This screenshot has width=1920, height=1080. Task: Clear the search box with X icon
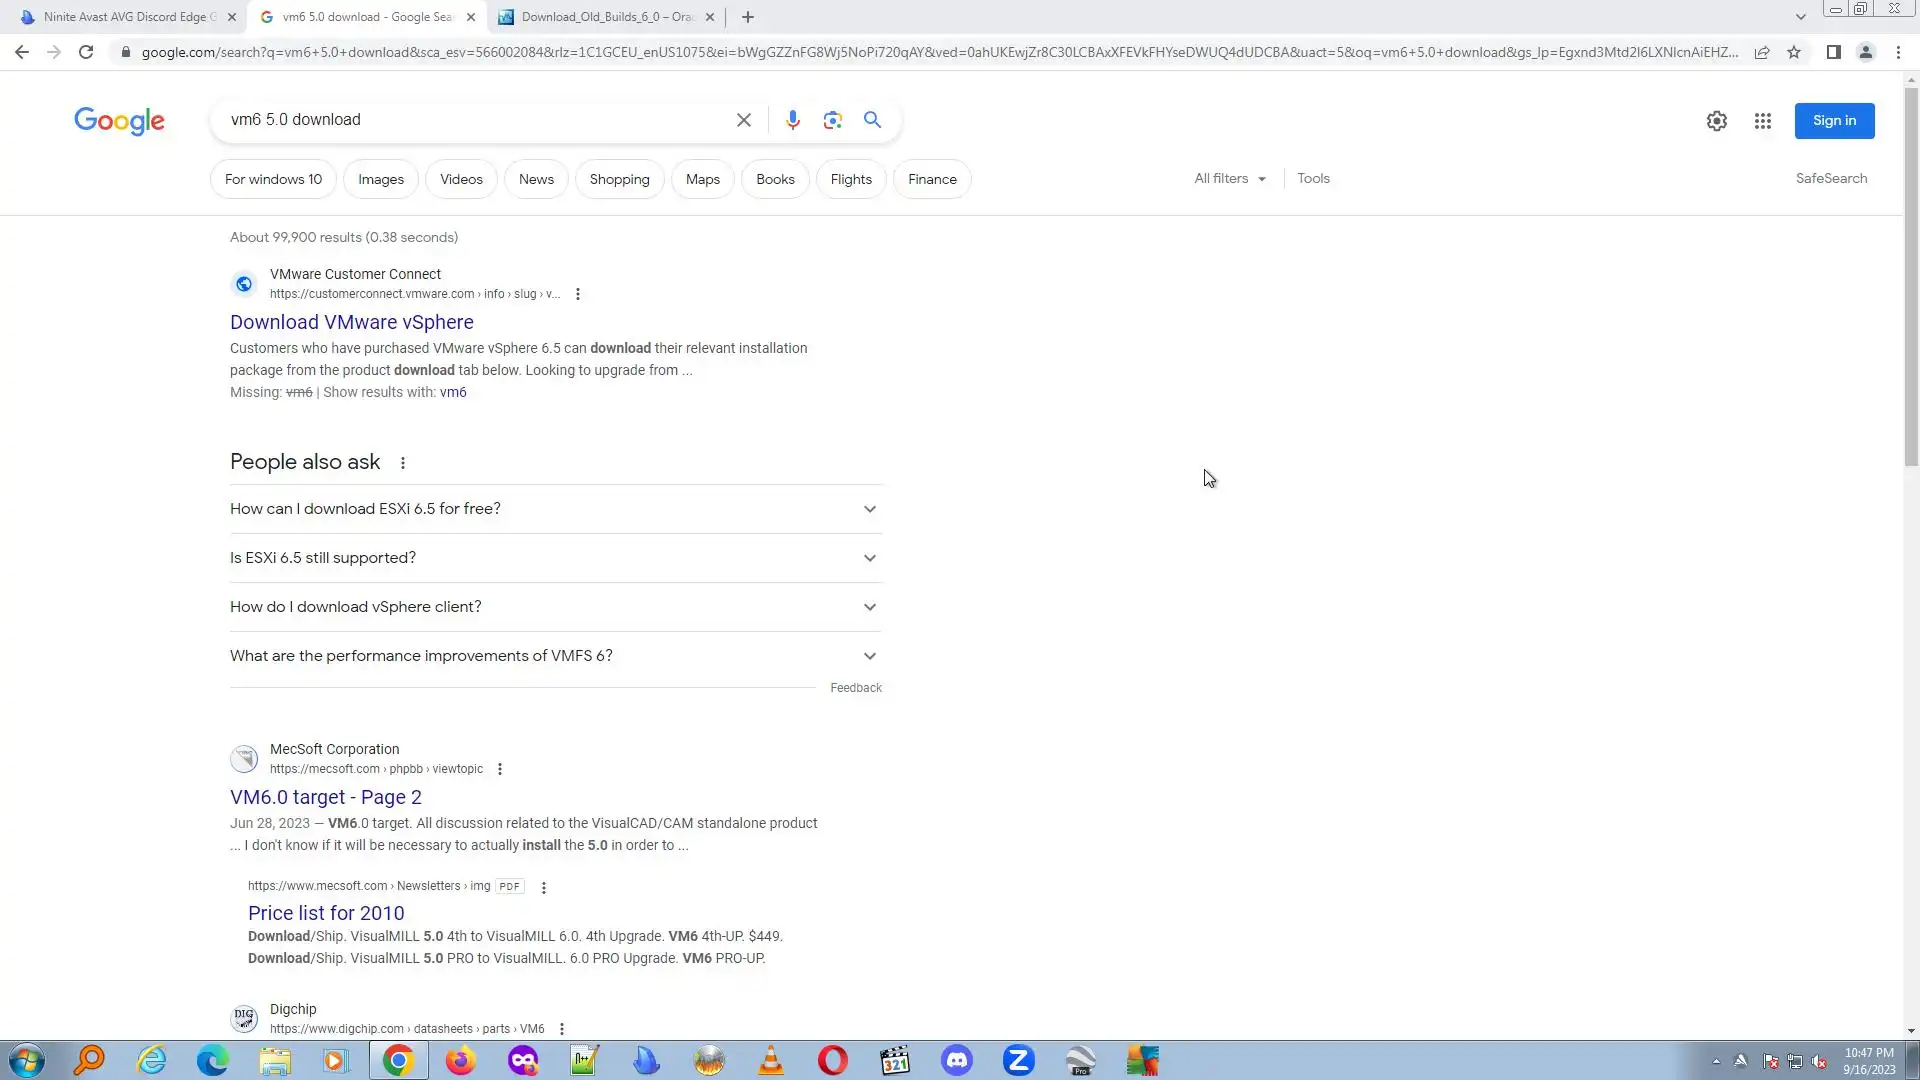[x=743, y=120]
